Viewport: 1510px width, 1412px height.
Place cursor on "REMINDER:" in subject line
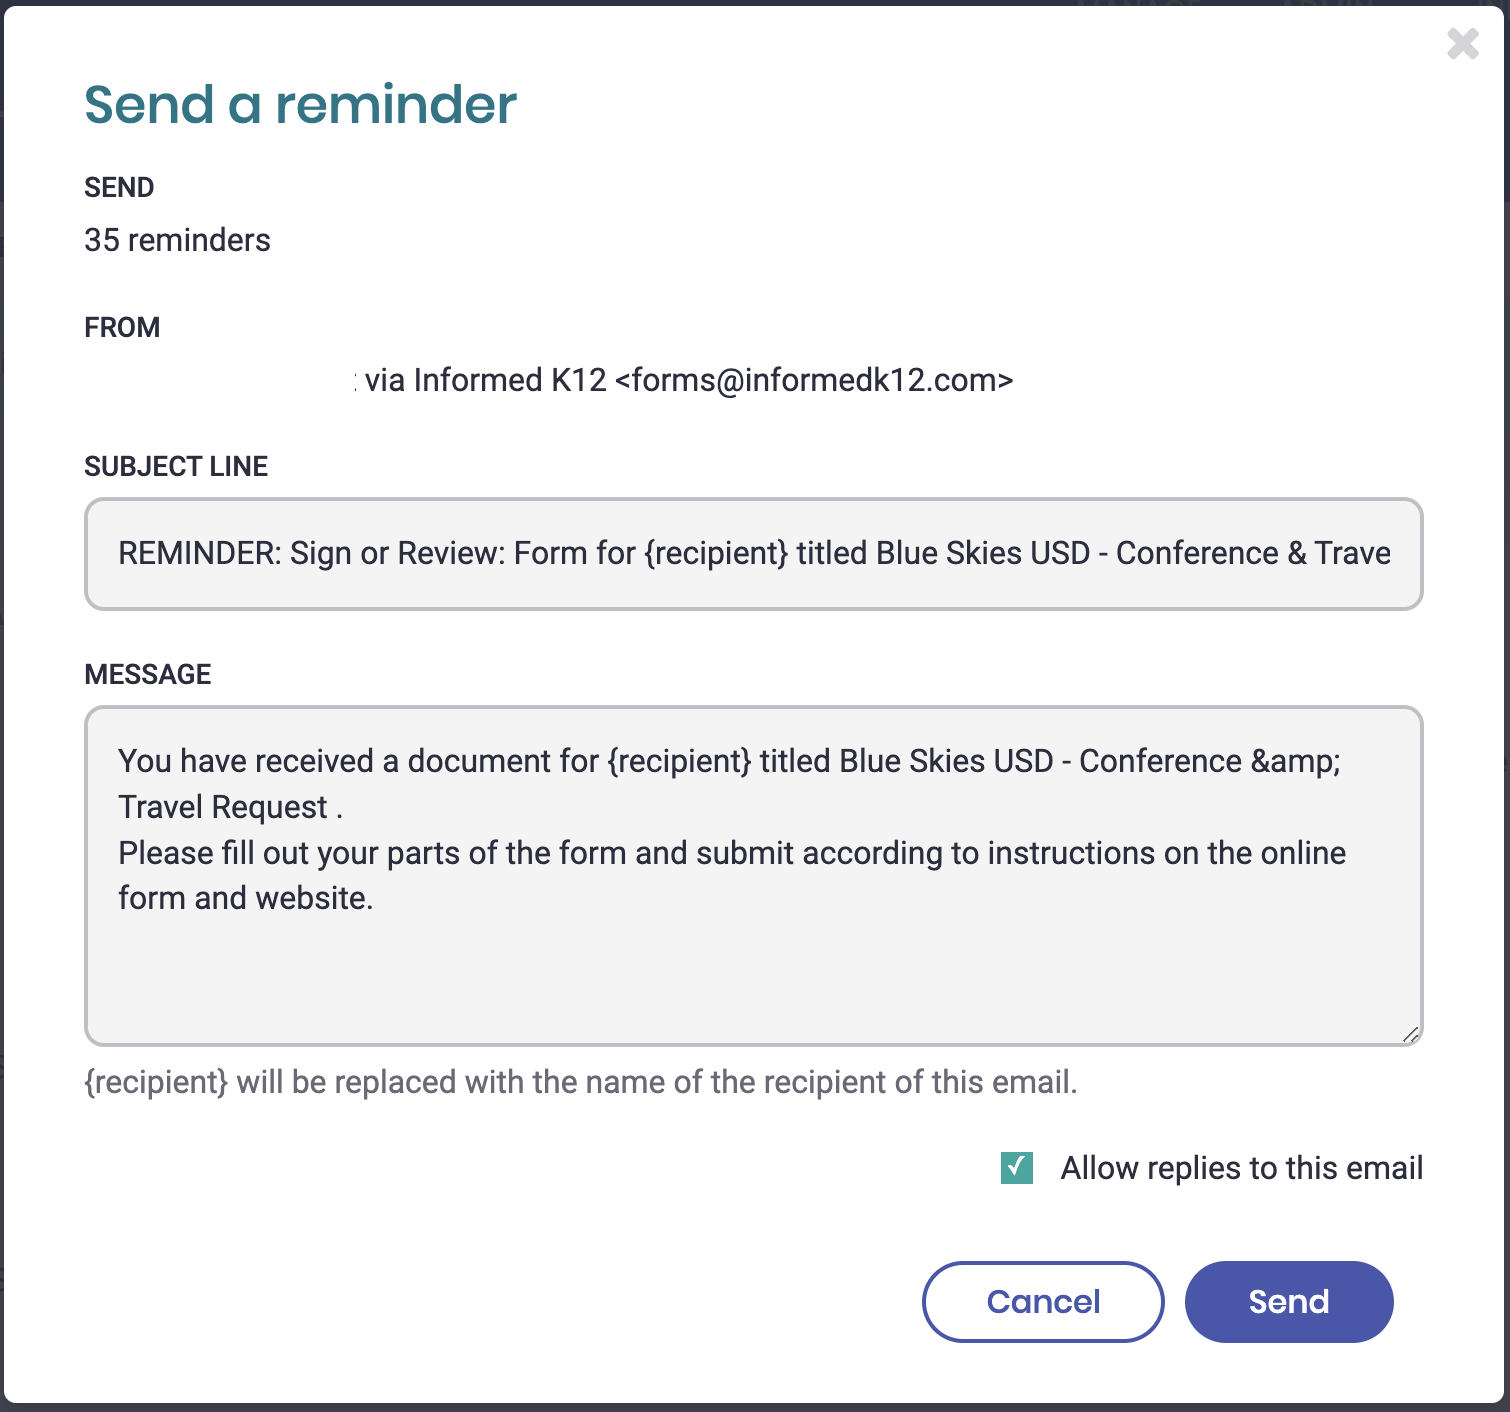(x=200, y=554)
